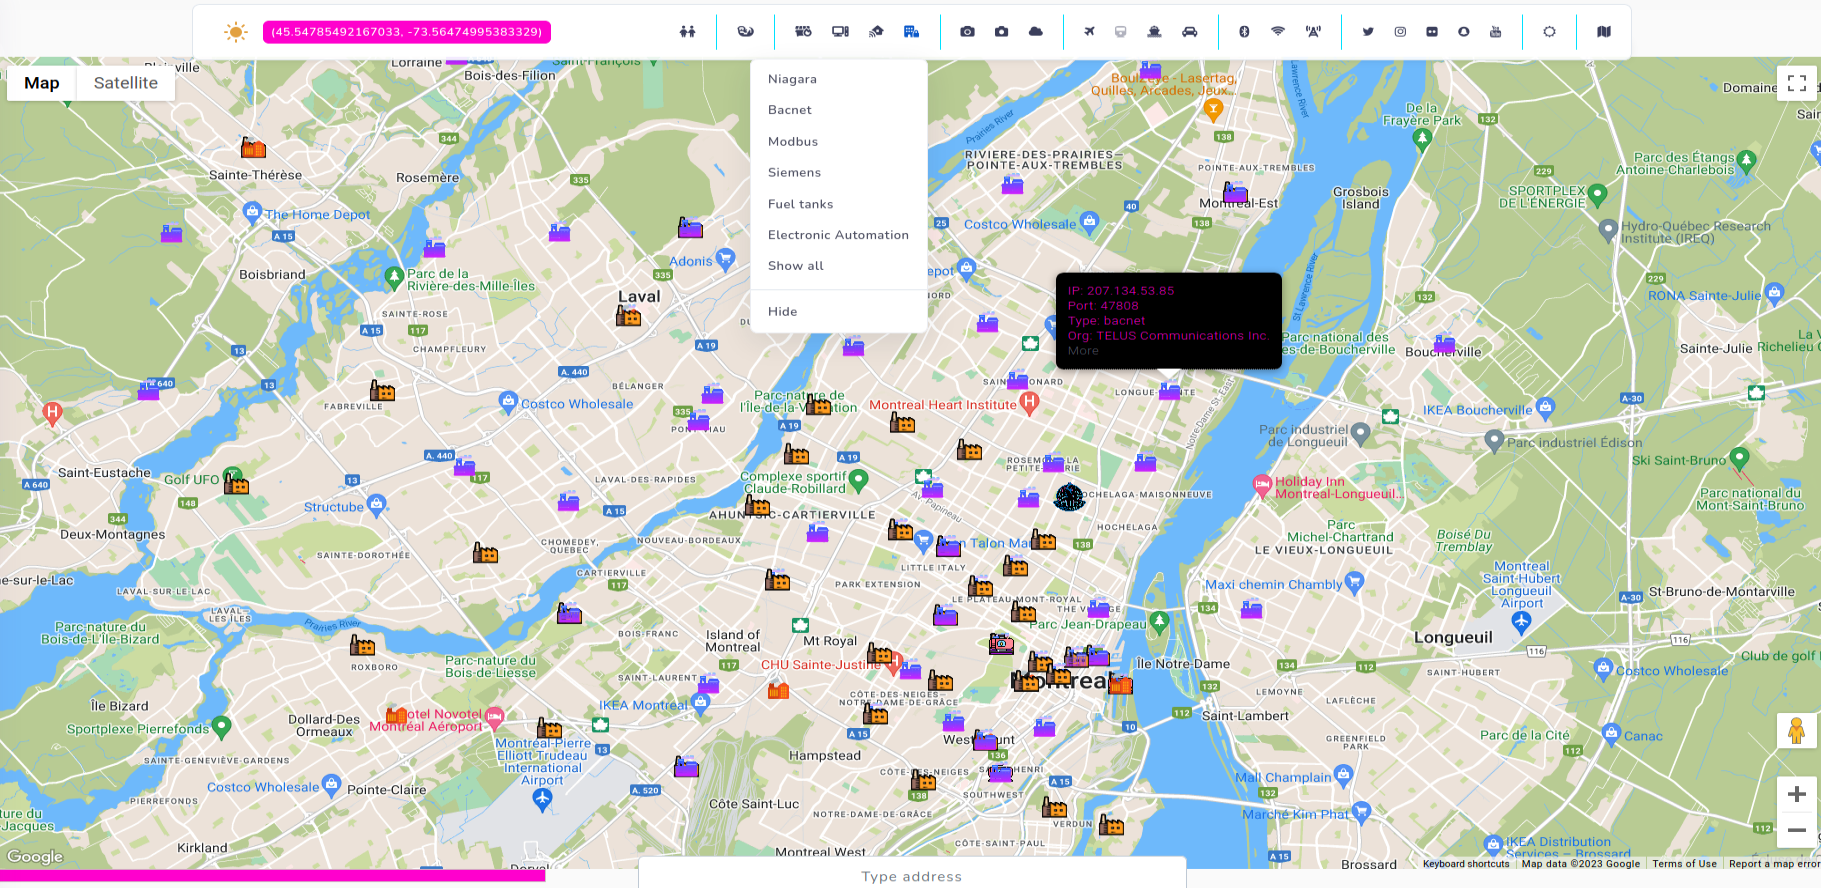This screenshot has width=1821, height=888.
Task: Click the dark globe marker near Hochelaga-Maisonneuve
Action: [1069, 497]
